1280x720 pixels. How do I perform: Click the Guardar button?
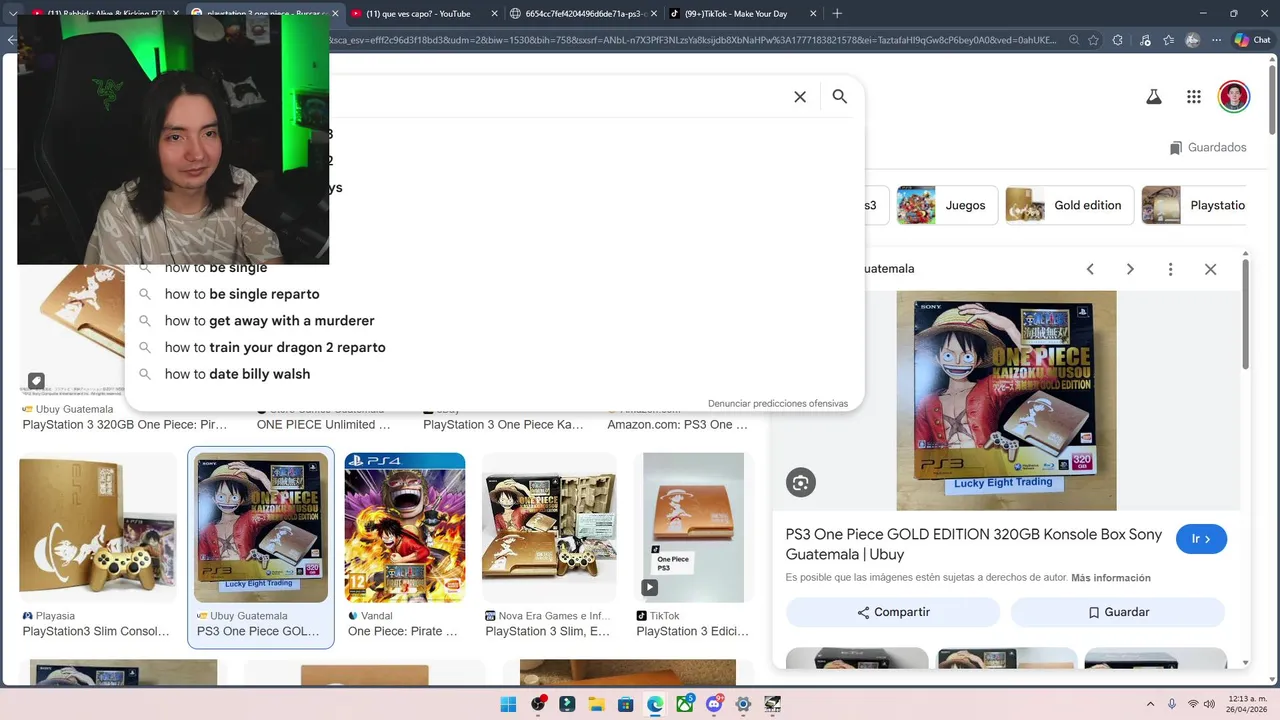(1118, 612)
